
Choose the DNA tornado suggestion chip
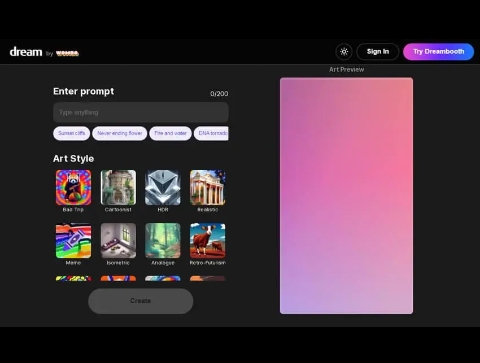[x=211, y=133]
